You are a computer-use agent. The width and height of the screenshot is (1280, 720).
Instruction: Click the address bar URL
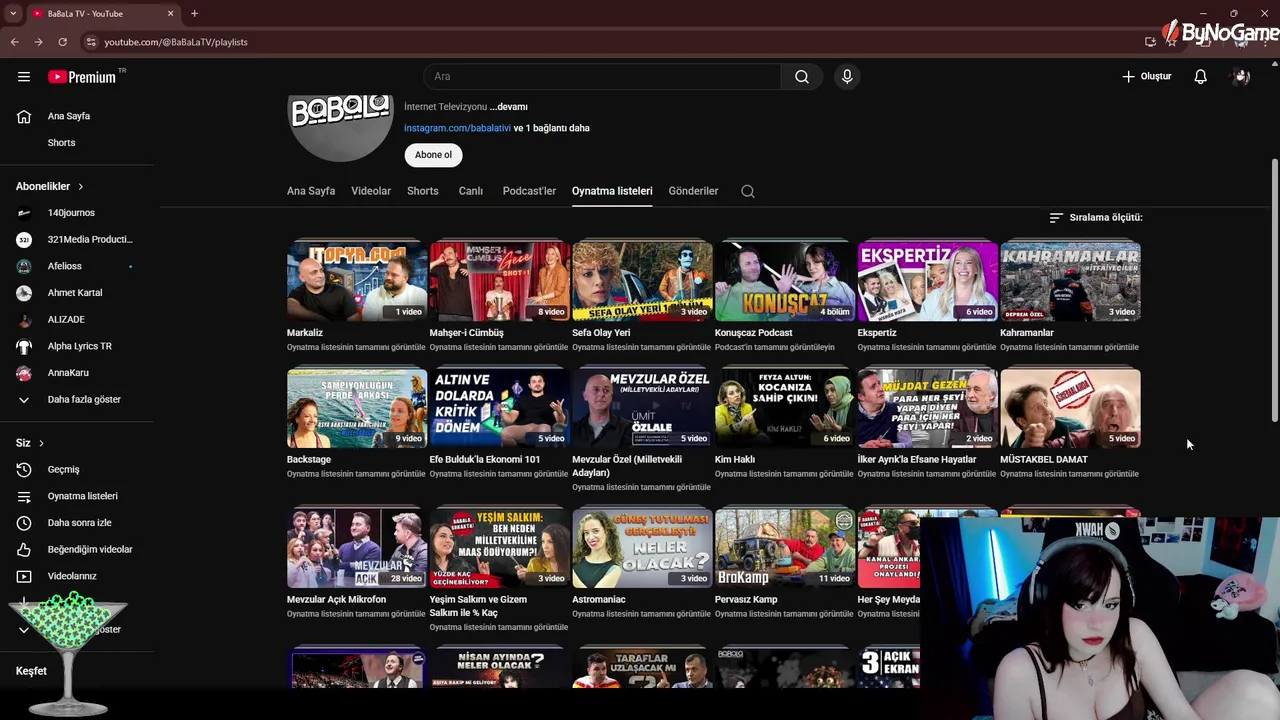point(176,42)
